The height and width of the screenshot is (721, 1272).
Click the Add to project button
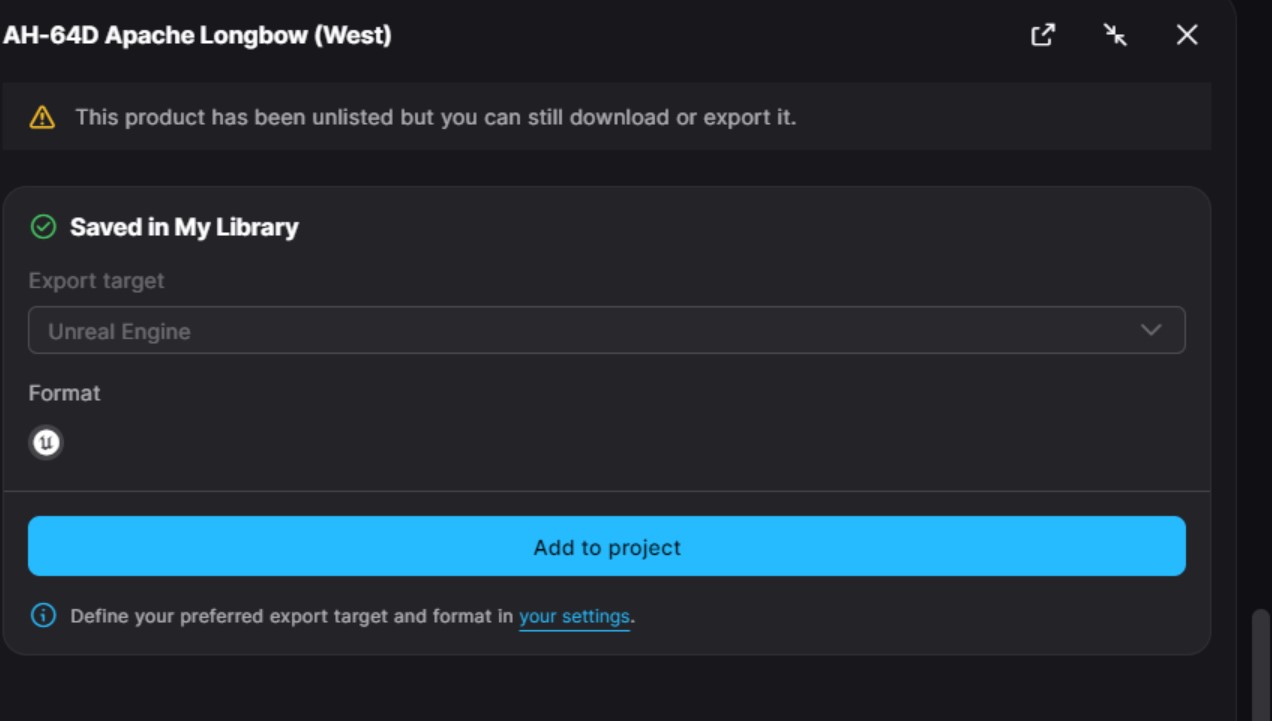pos(607,546)
